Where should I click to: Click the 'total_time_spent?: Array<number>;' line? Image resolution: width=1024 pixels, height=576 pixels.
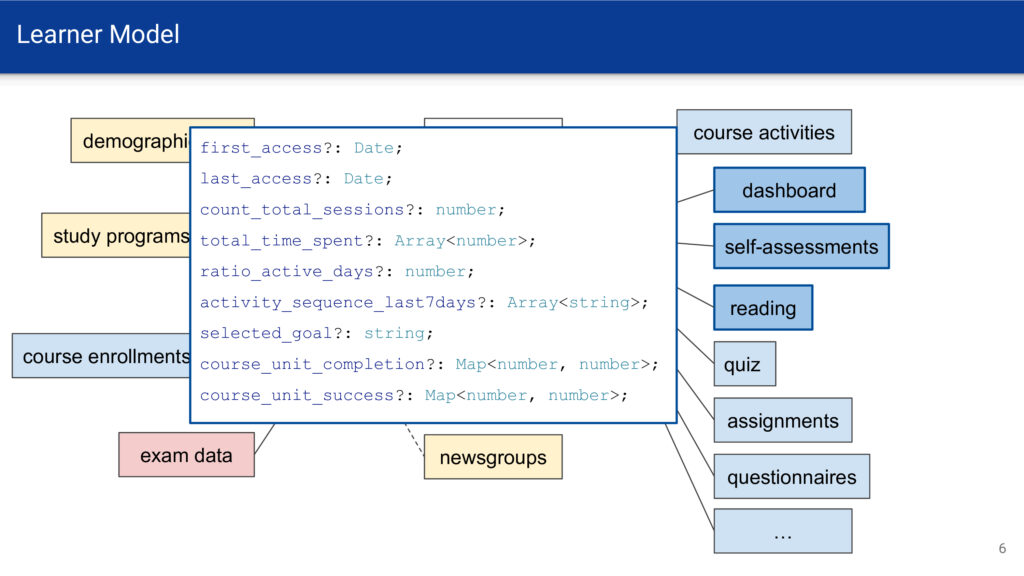coord(368,241)
